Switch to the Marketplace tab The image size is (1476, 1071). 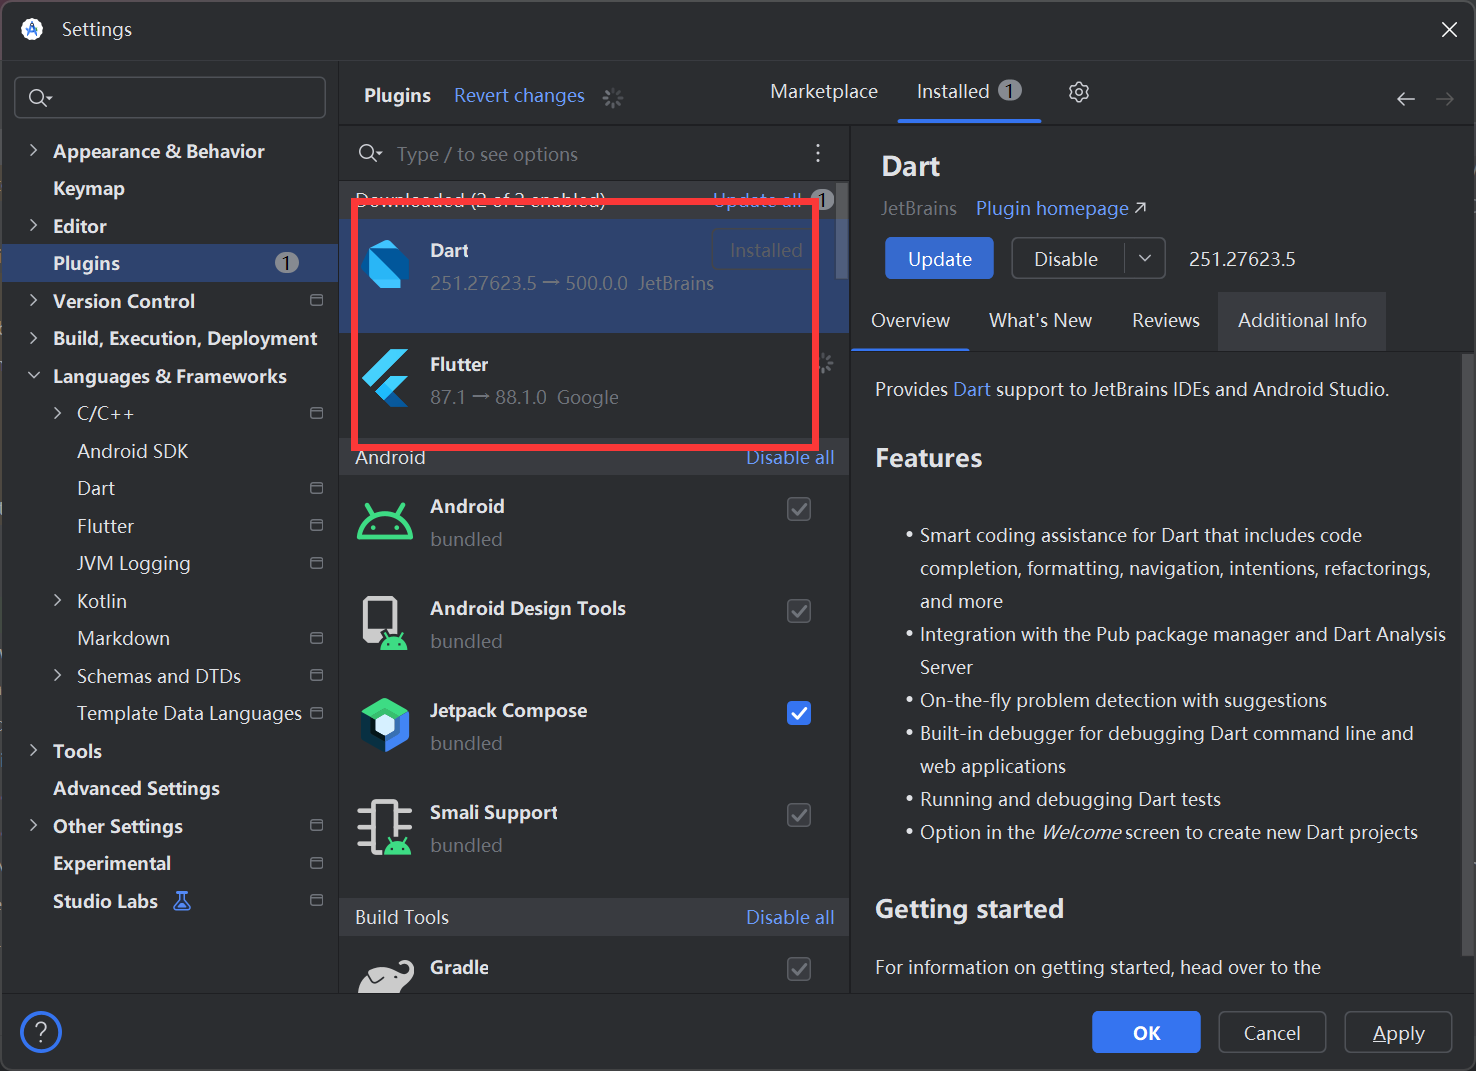[824, 92]
